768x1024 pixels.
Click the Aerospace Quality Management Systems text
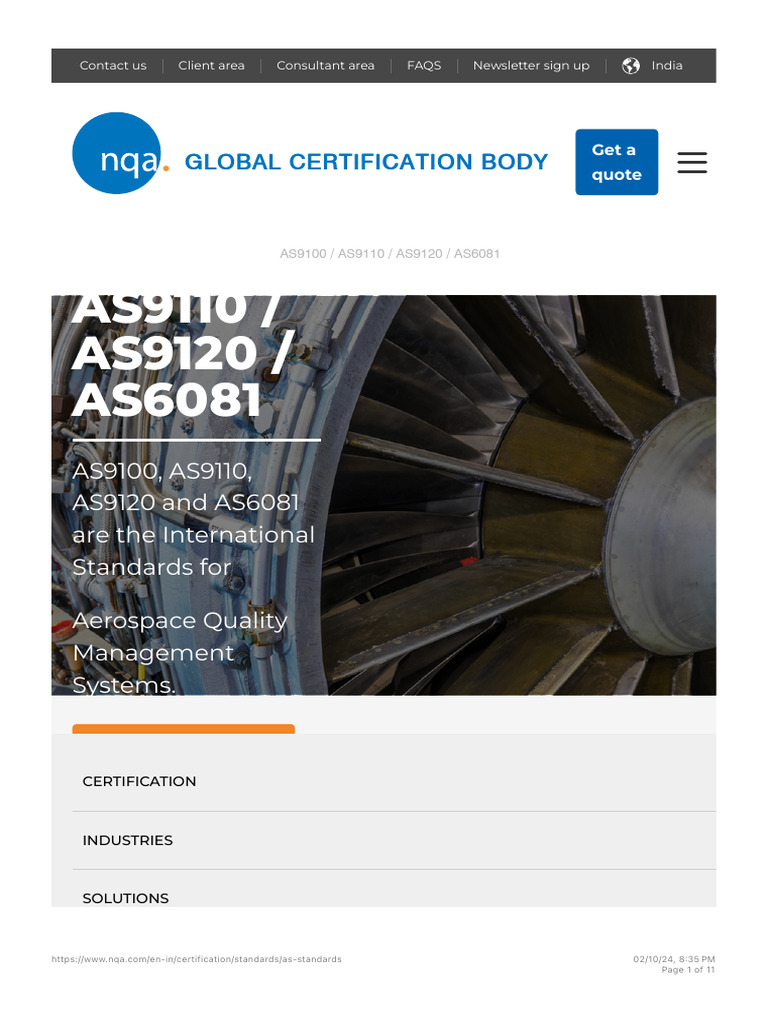coord(180,652)
